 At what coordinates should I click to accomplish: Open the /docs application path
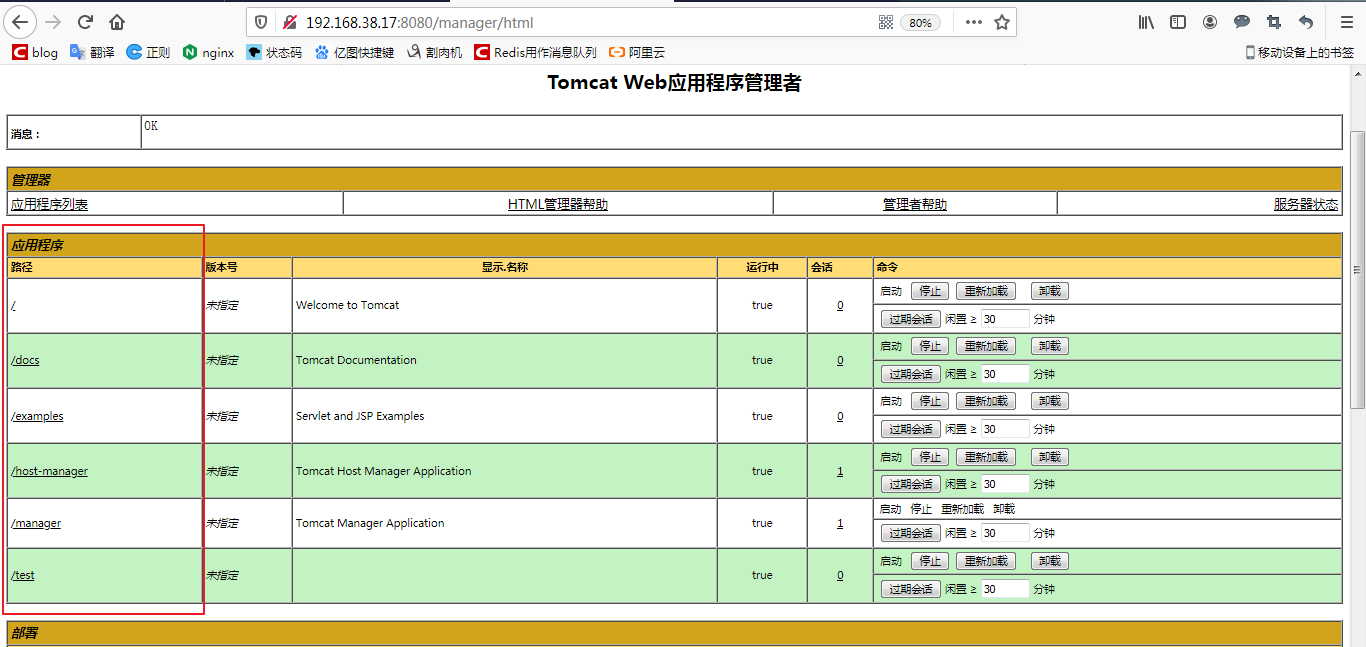point(25,360)
